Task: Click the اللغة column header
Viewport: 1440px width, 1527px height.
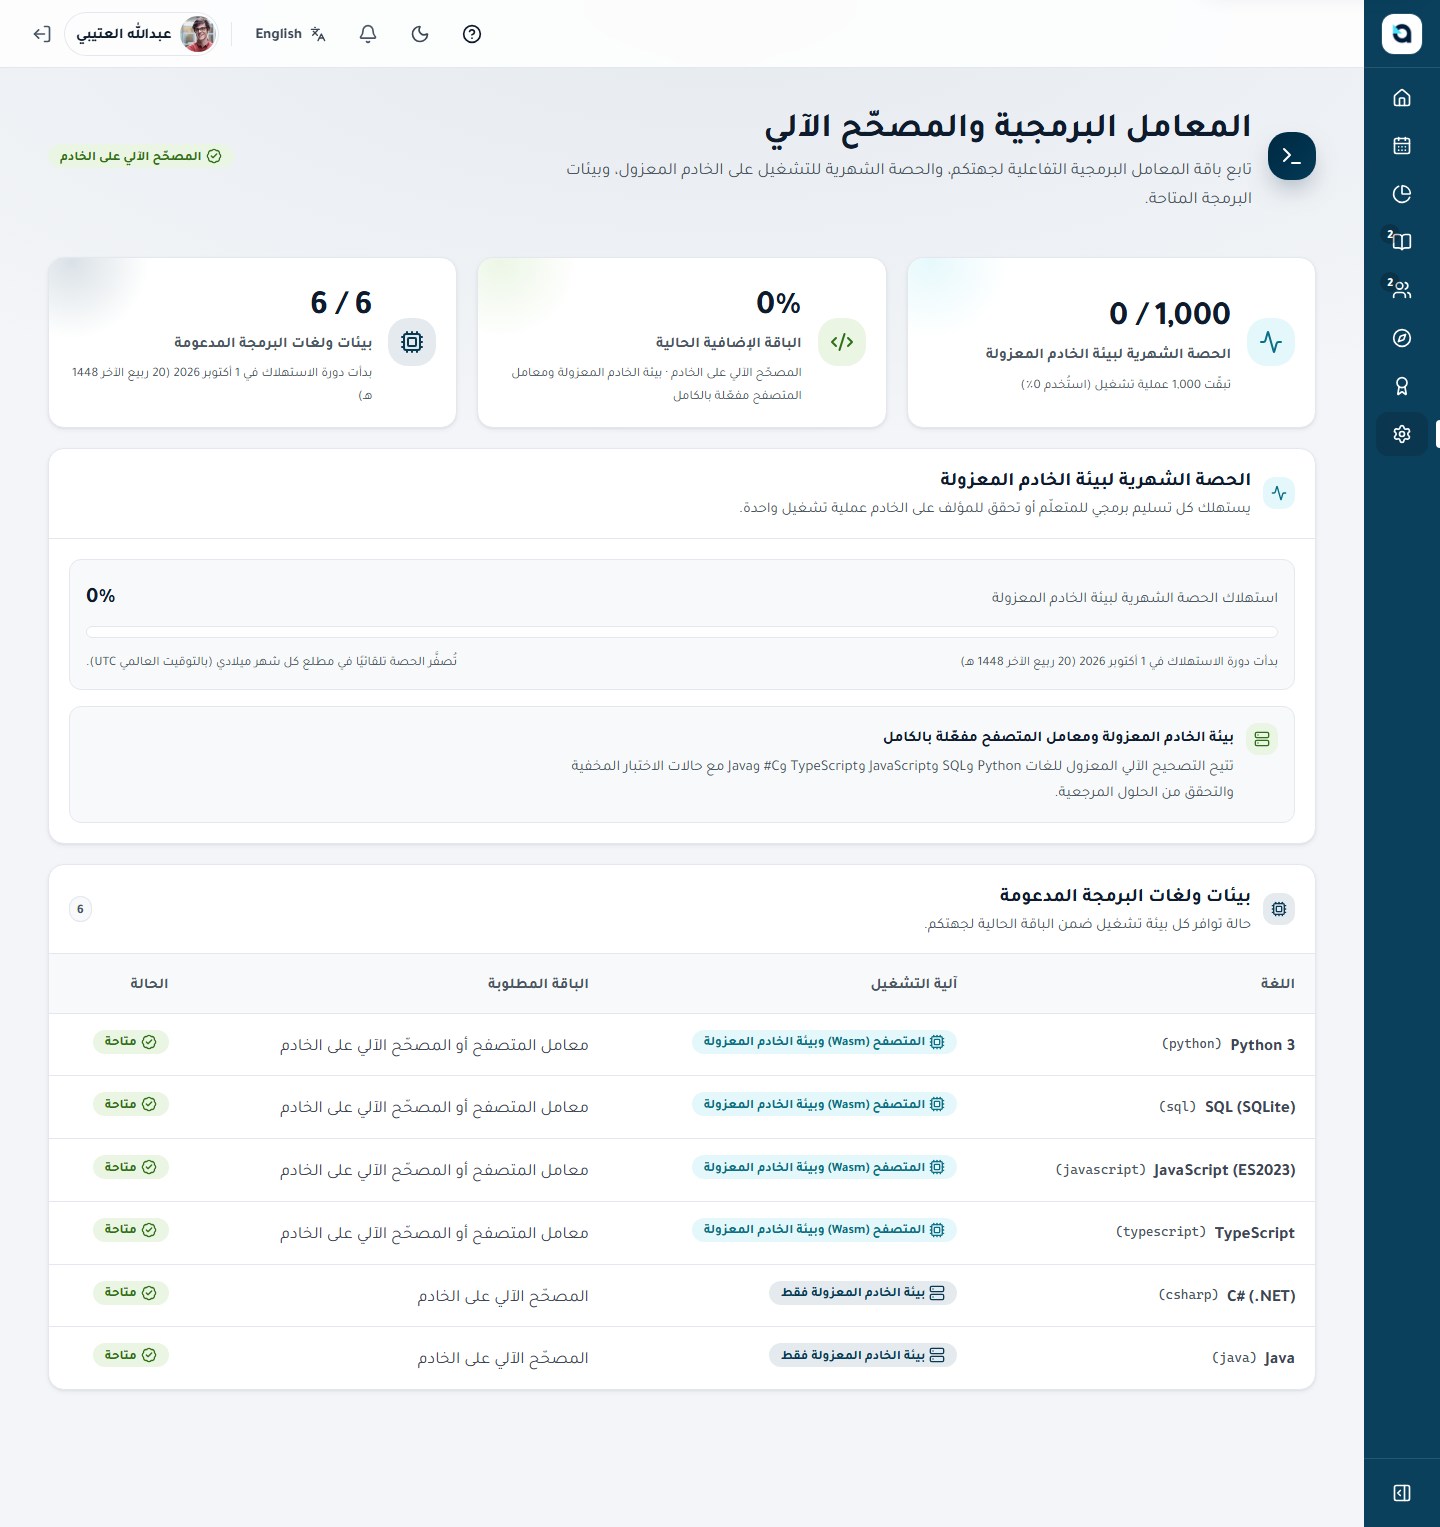Action: [x=1278, y=984]
